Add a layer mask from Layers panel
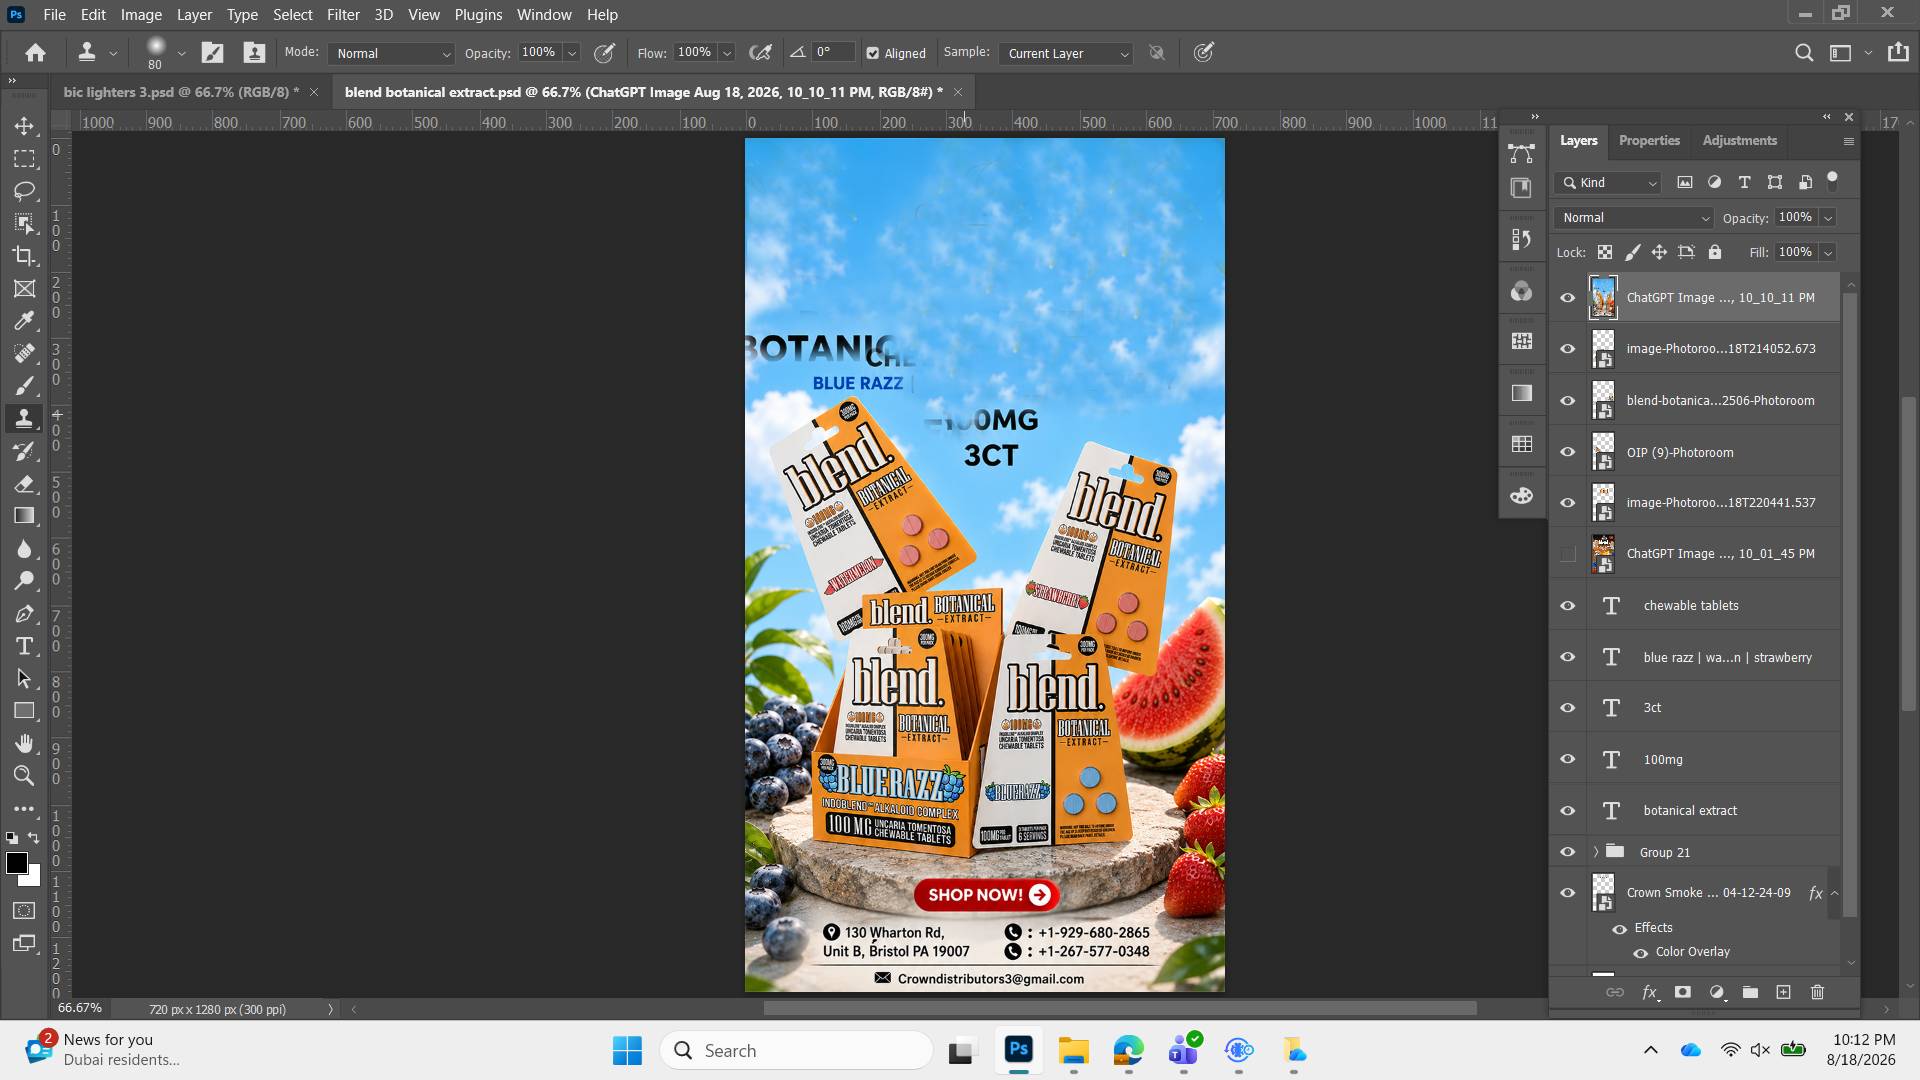1920x1080 pixels. click(x=1683, y=992)
